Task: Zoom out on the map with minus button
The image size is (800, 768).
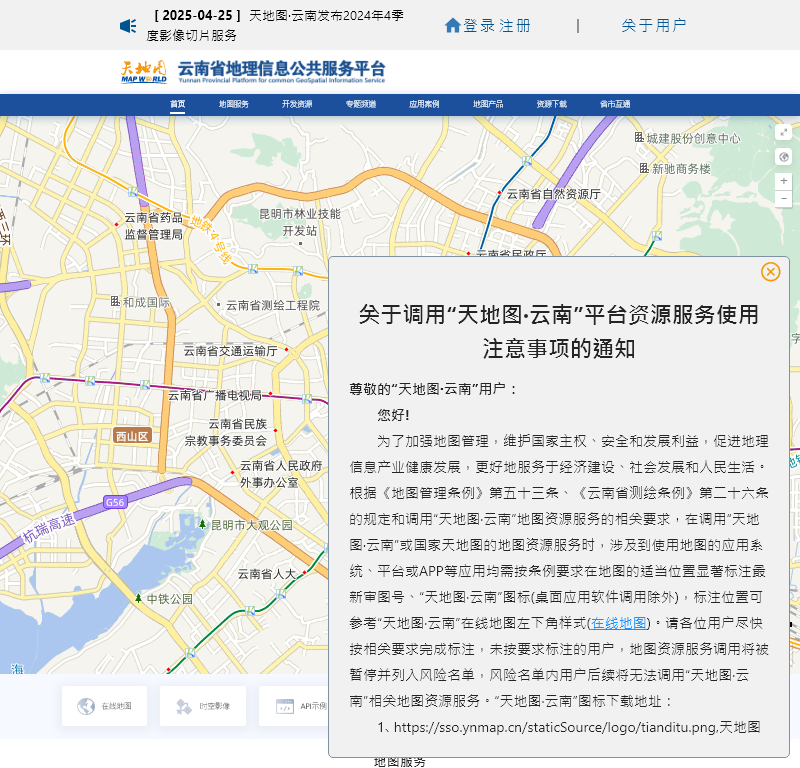Action: point(783,199)
